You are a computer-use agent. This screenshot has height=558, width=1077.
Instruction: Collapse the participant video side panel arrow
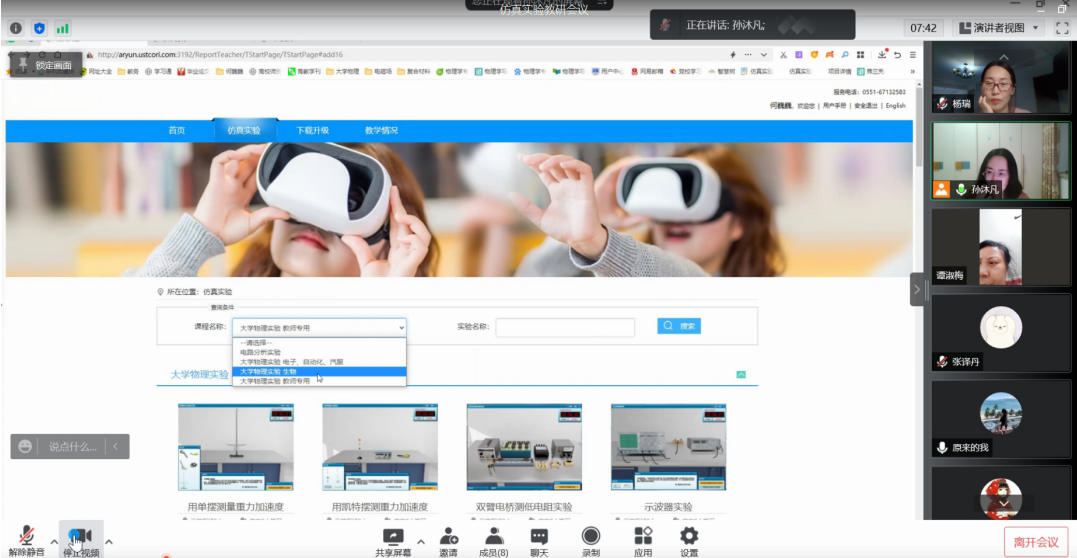(917, 289)
